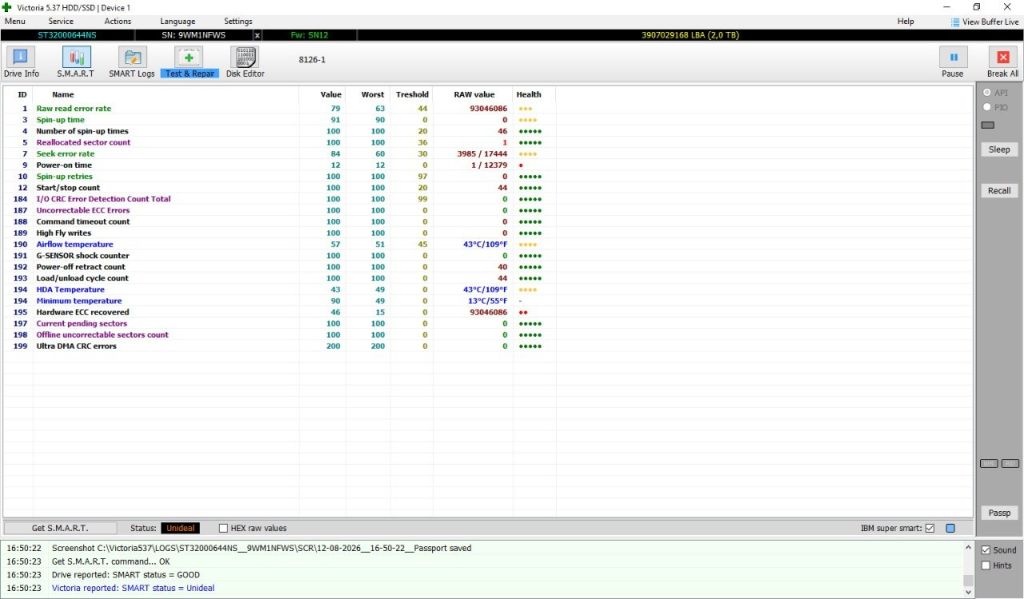The width and height of the screenshot is (1024, 599).
Task: Launch the Disk Editor tool
Action: click(x=245, y=62)
